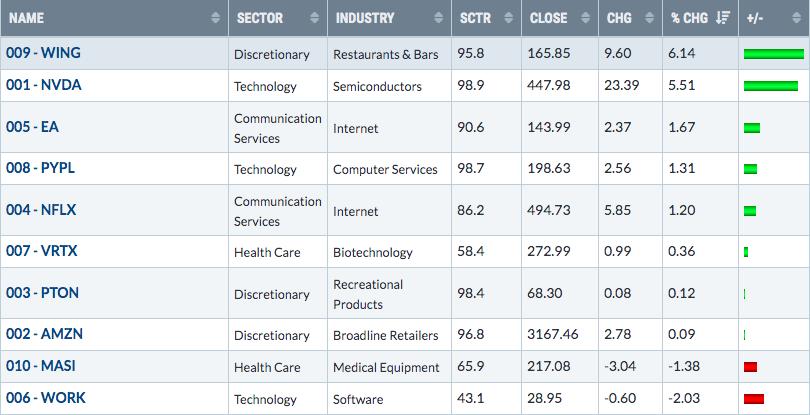Open the 008 - PYPL stock link
Screen dimensions: 810x415
pos(40,168)
